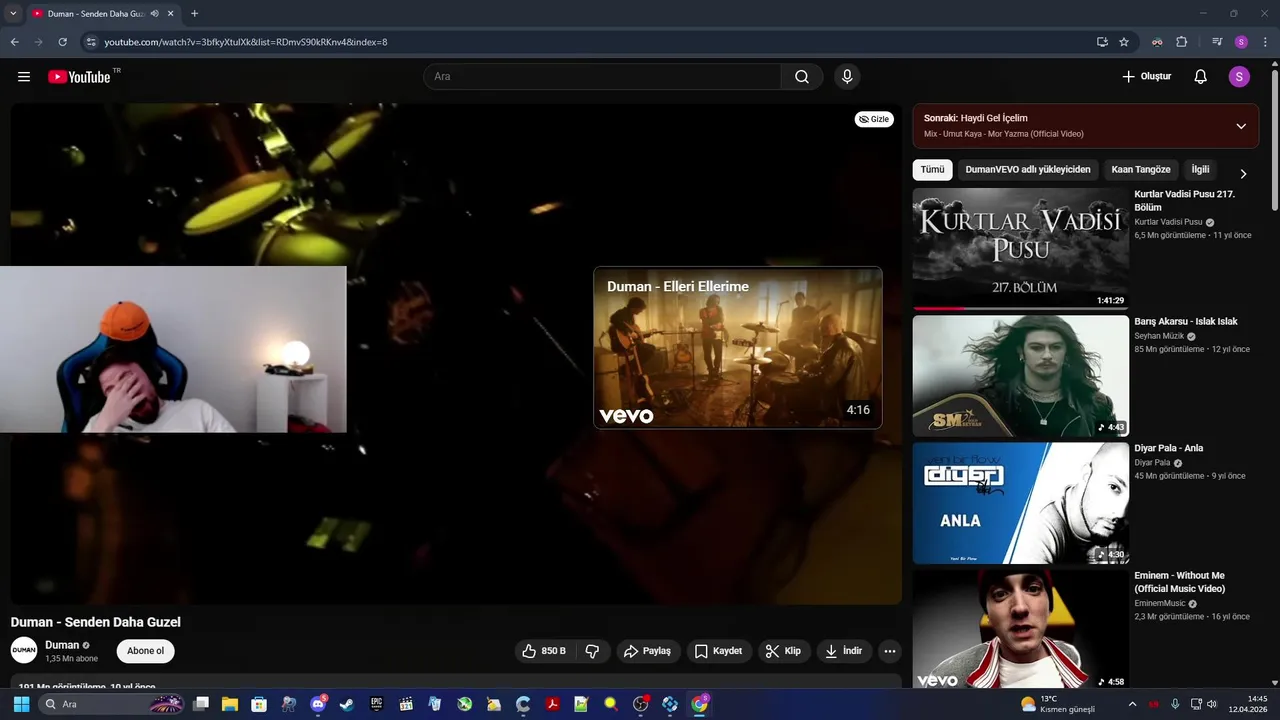Open Chrome media controls icon
The image size is (1280, 720).
[x=1217, y=42]
